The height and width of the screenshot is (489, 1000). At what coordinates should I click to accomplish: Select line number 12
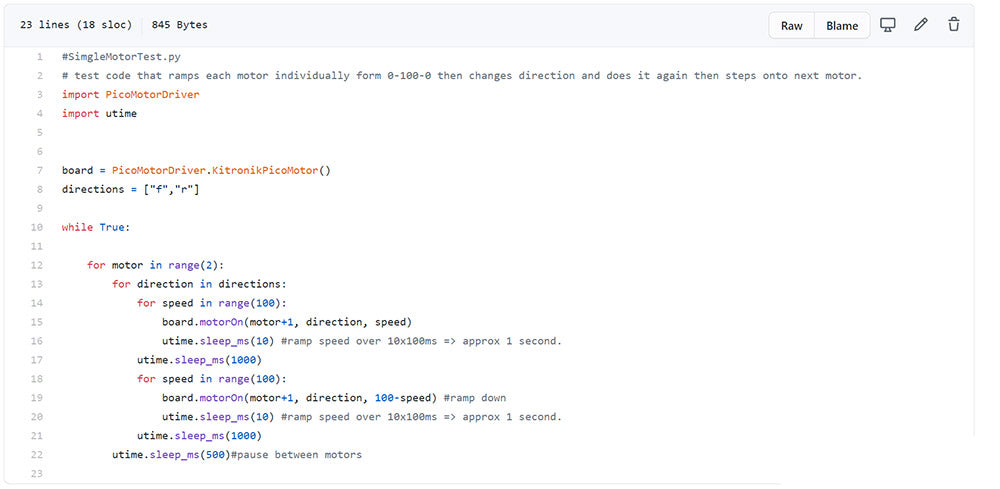(37, 265)
